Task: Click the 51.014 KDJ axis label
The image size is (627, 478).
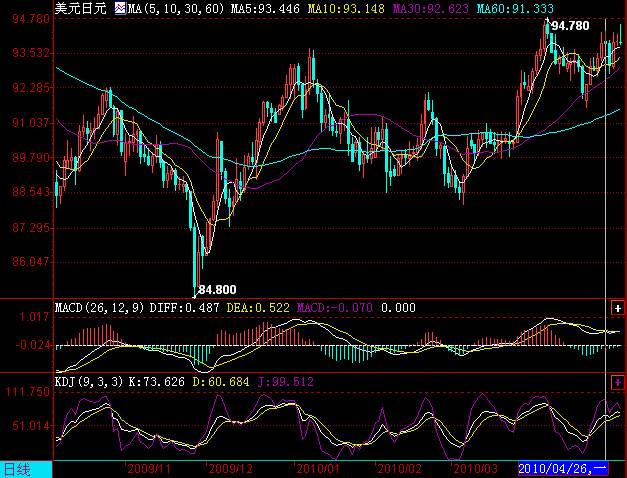Action: tap(31, 426)
